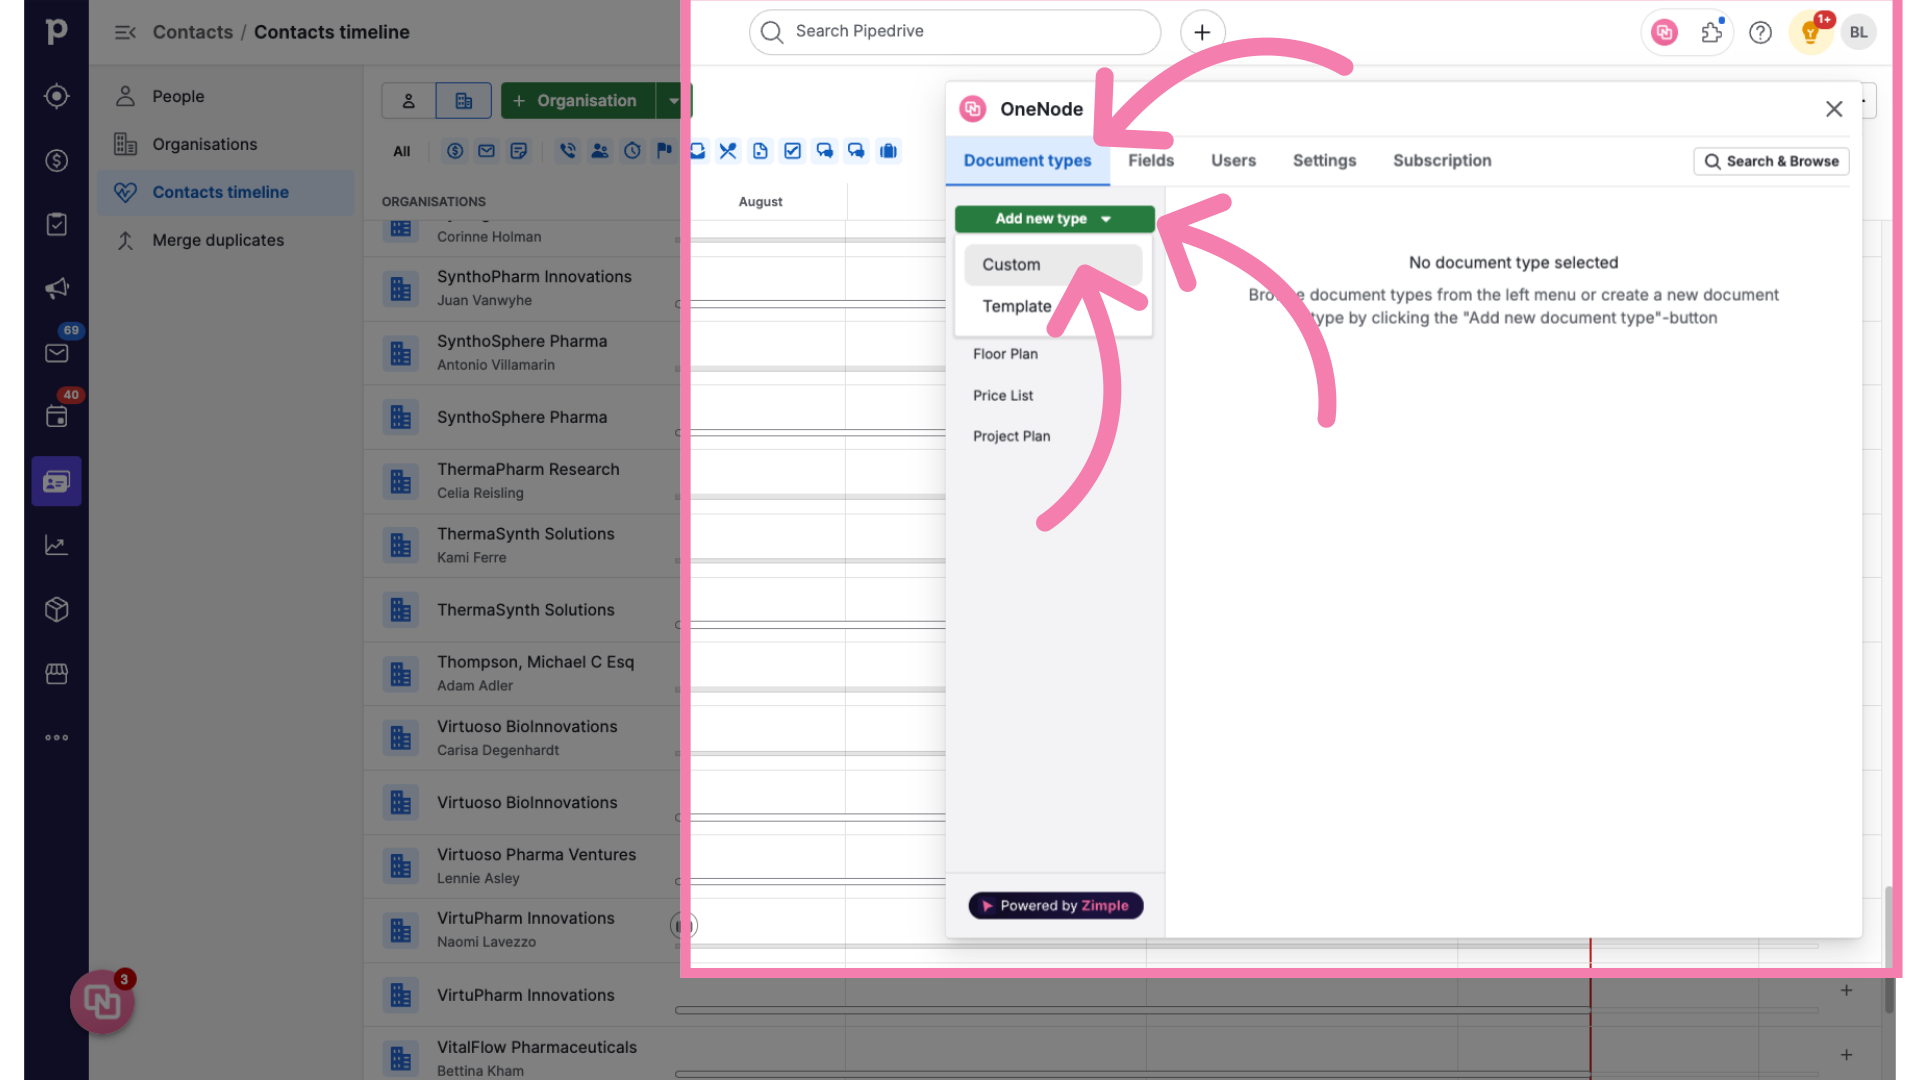
Task: Switch to the Subscription tab
Action: click(1442, 161)
